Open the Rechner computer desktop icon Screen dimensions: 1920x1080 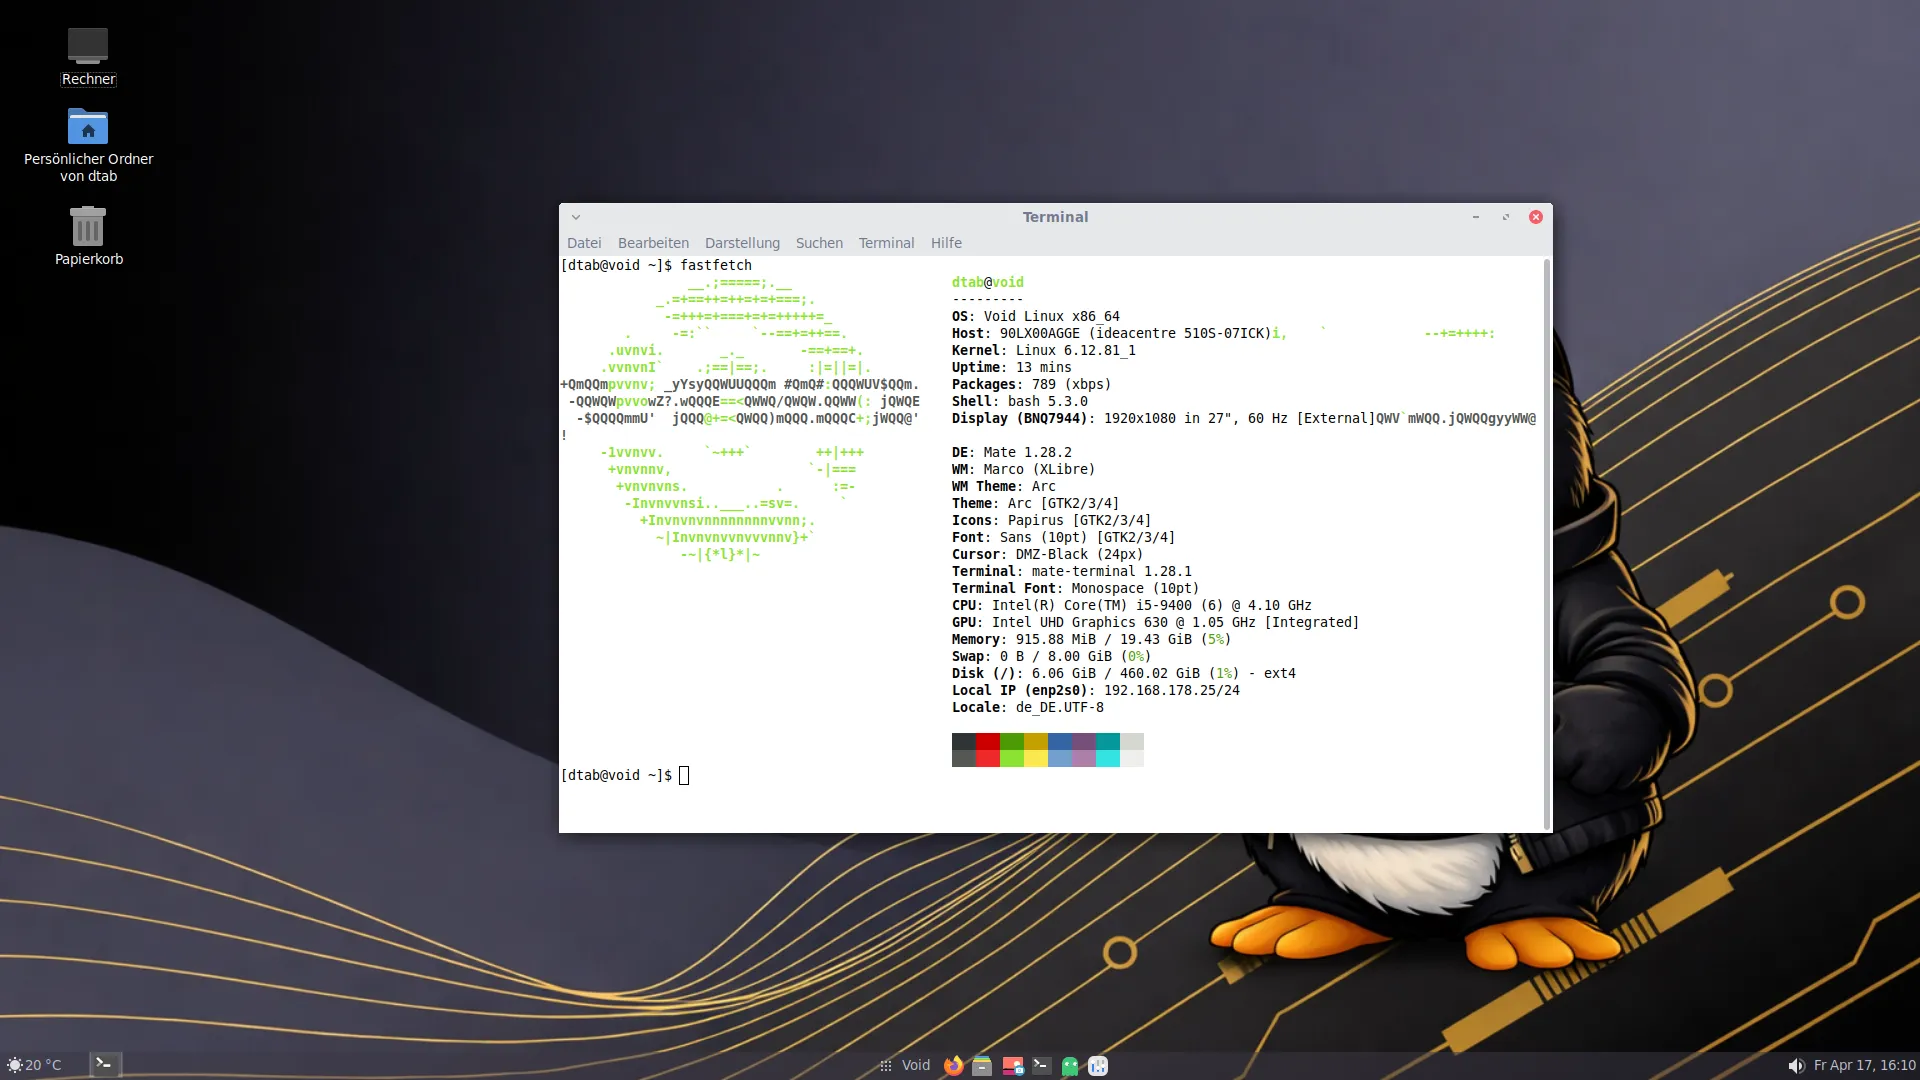click(x=88, y=46)
